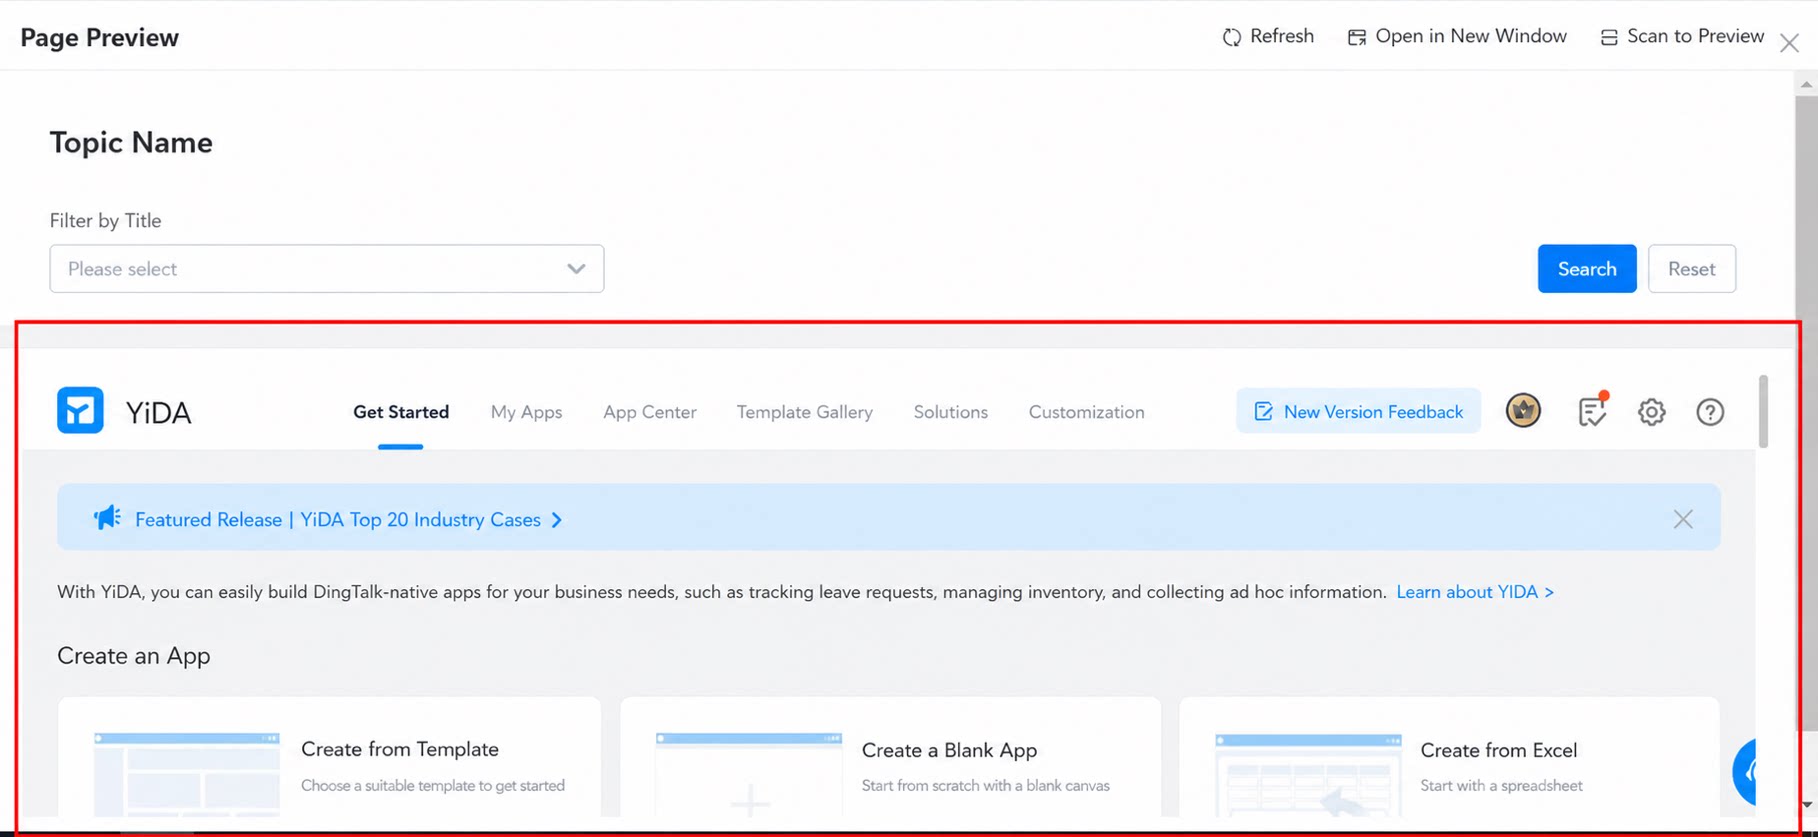Open the Please select combo box

pos(327,269)
